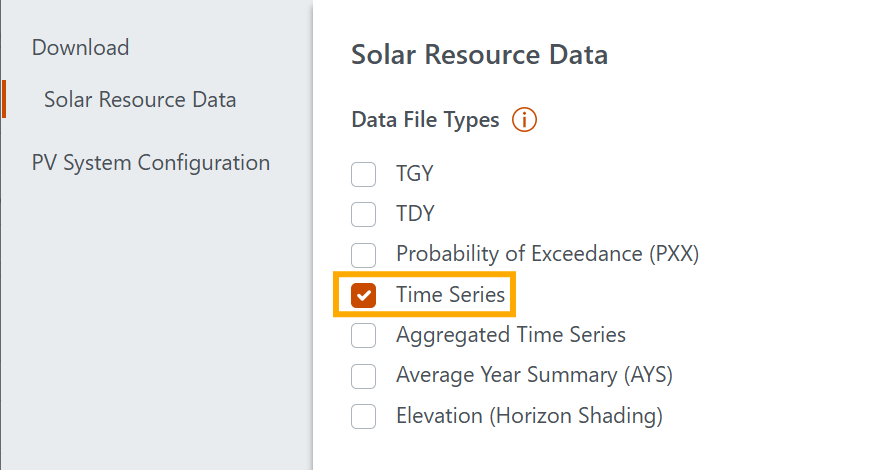Click the 'Probability of Exceedance (PXX)' label
The width and height of the screenshot is (872, 470).
coord(547,254)
